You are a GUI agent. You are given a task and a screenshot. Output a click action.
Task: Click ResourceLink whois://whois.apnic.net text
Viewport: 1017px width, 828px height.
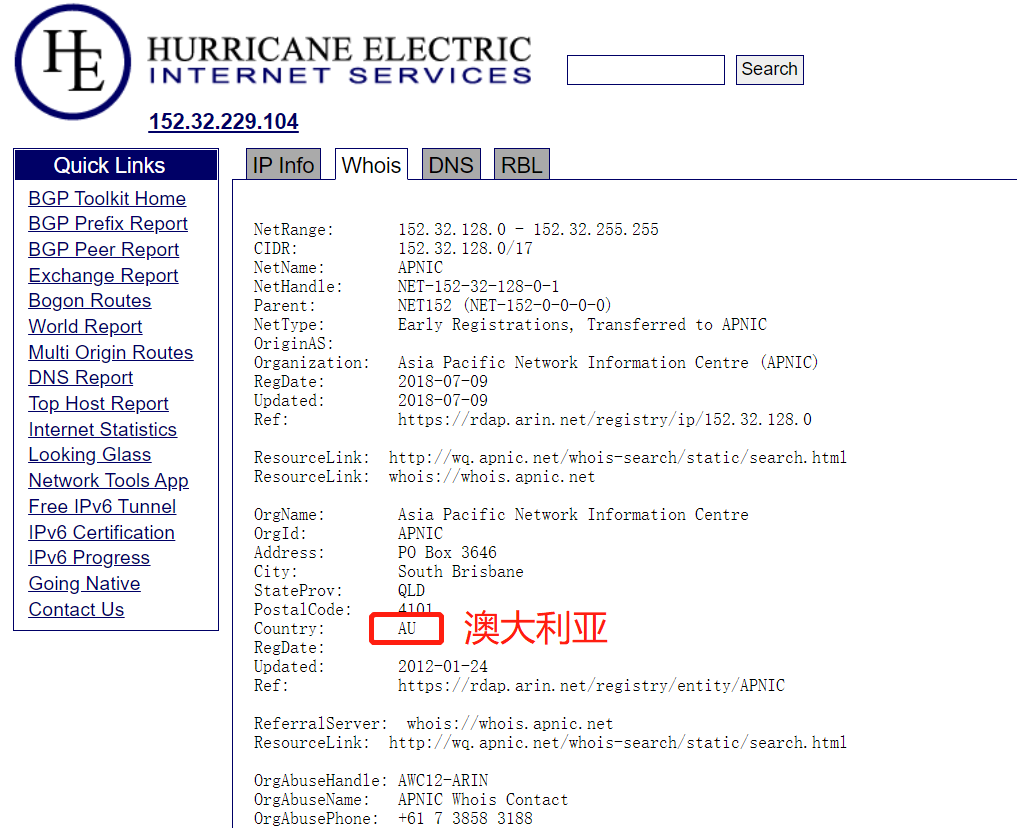pyautogui.click(x=492, y=477)
